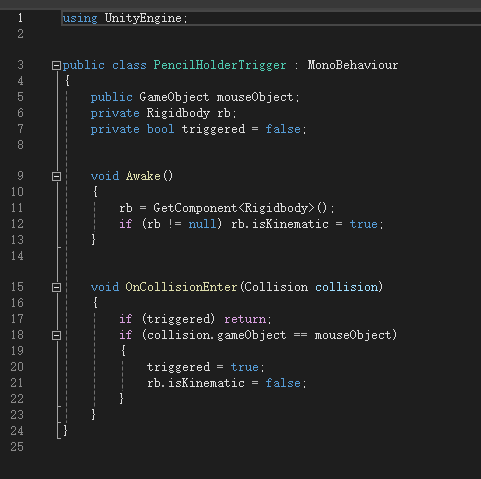Screen dimensions: 481x479
Task: Place cursor on MonoBehaviour base class
Action: click(353, 65)
